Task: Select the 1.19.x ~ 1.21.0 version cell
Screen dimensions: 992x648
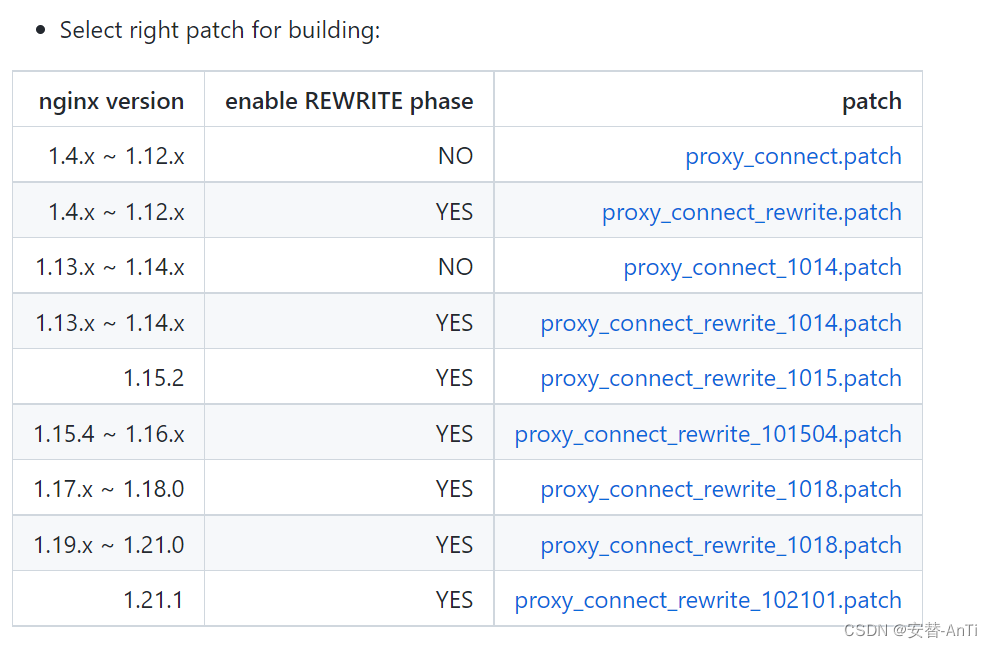Action: [109, 545]
